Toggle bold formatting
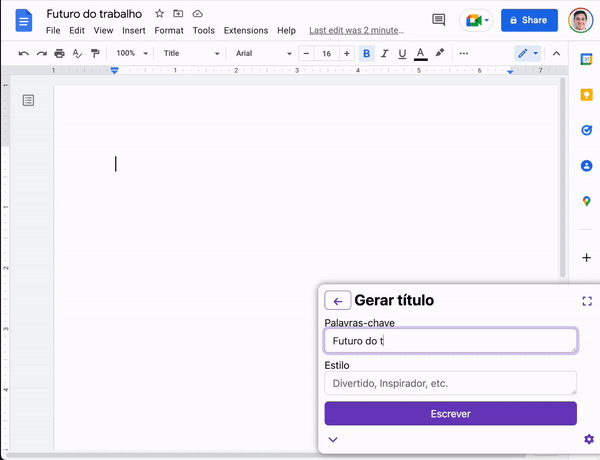The image size is (600, 460). (367, 53)
